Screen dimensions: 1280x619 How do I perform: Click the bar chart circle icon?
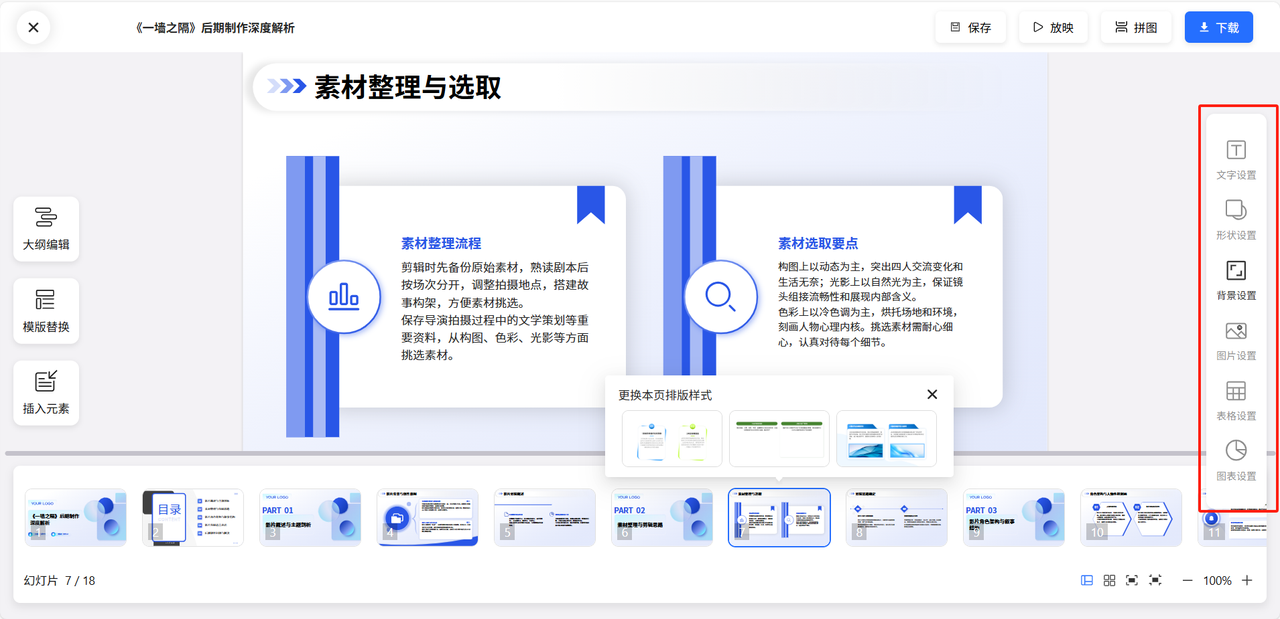point(344,296)
